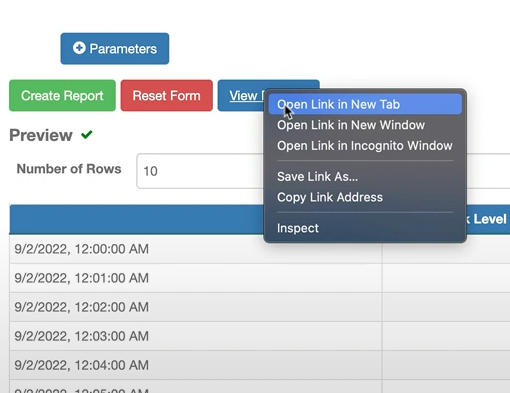Click the Number of Rows label

coord(69,169)
